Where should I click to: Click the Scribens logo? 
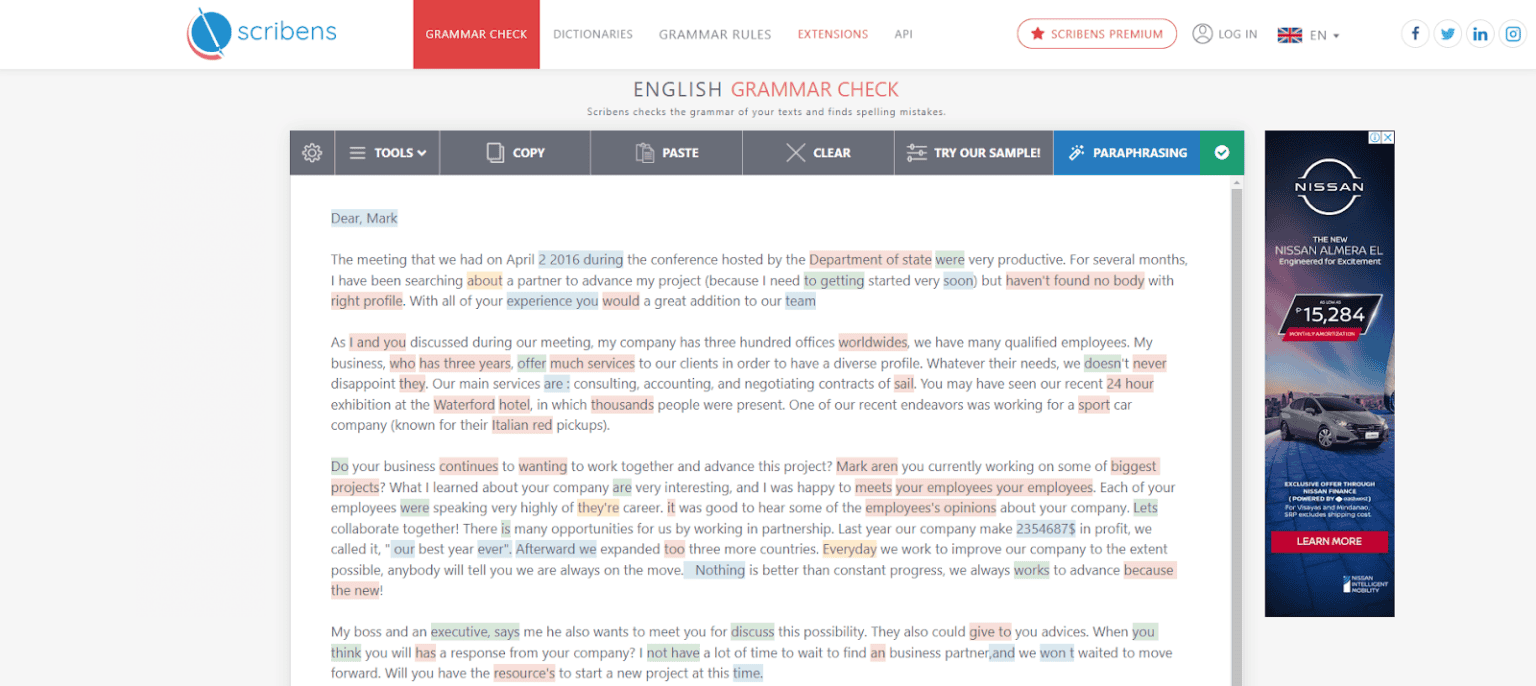pos(262,34)
